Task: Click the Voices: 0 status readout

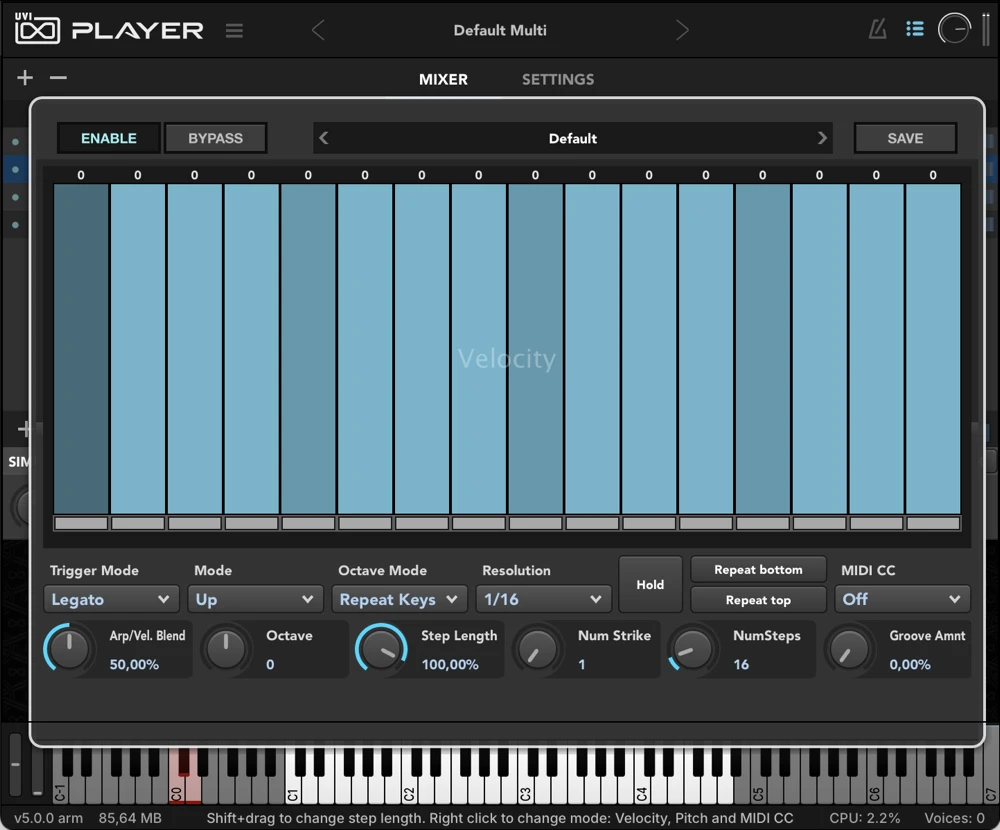Action: coord(955,818)
